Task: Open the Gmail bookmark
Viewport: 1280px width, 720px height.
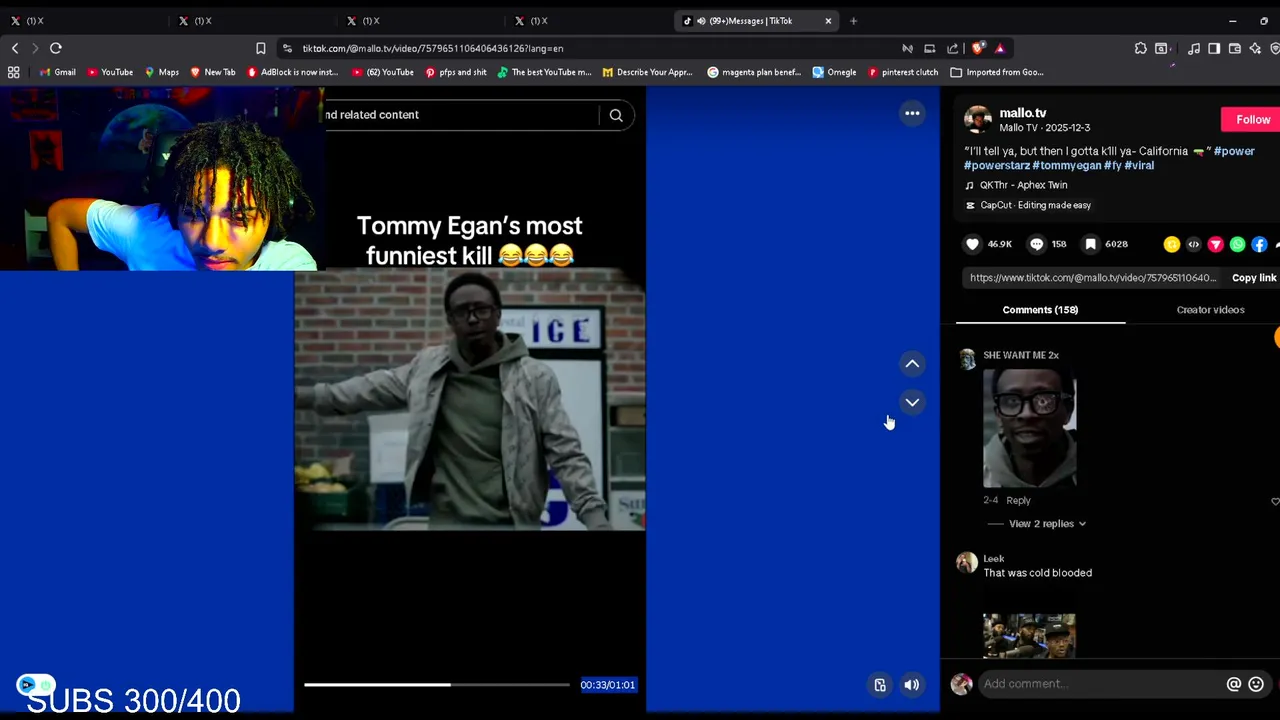Action: click(x=57, y=72)
